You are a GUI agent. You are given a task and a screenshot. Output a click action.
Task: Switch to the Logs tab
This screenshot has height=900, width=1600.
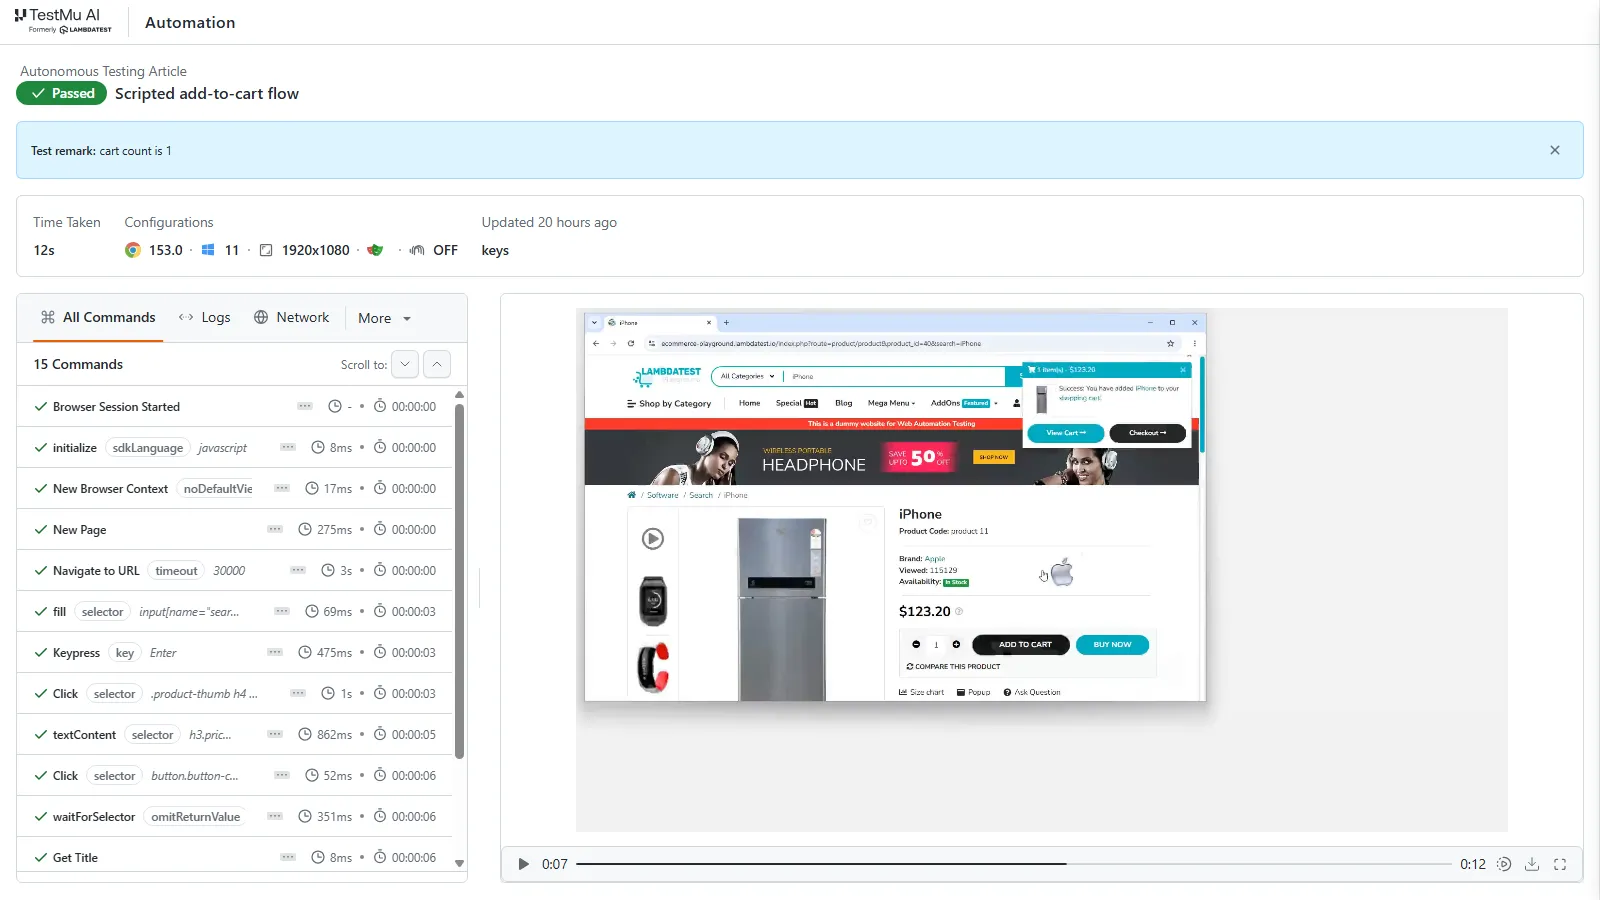click(x=205, y=317)
